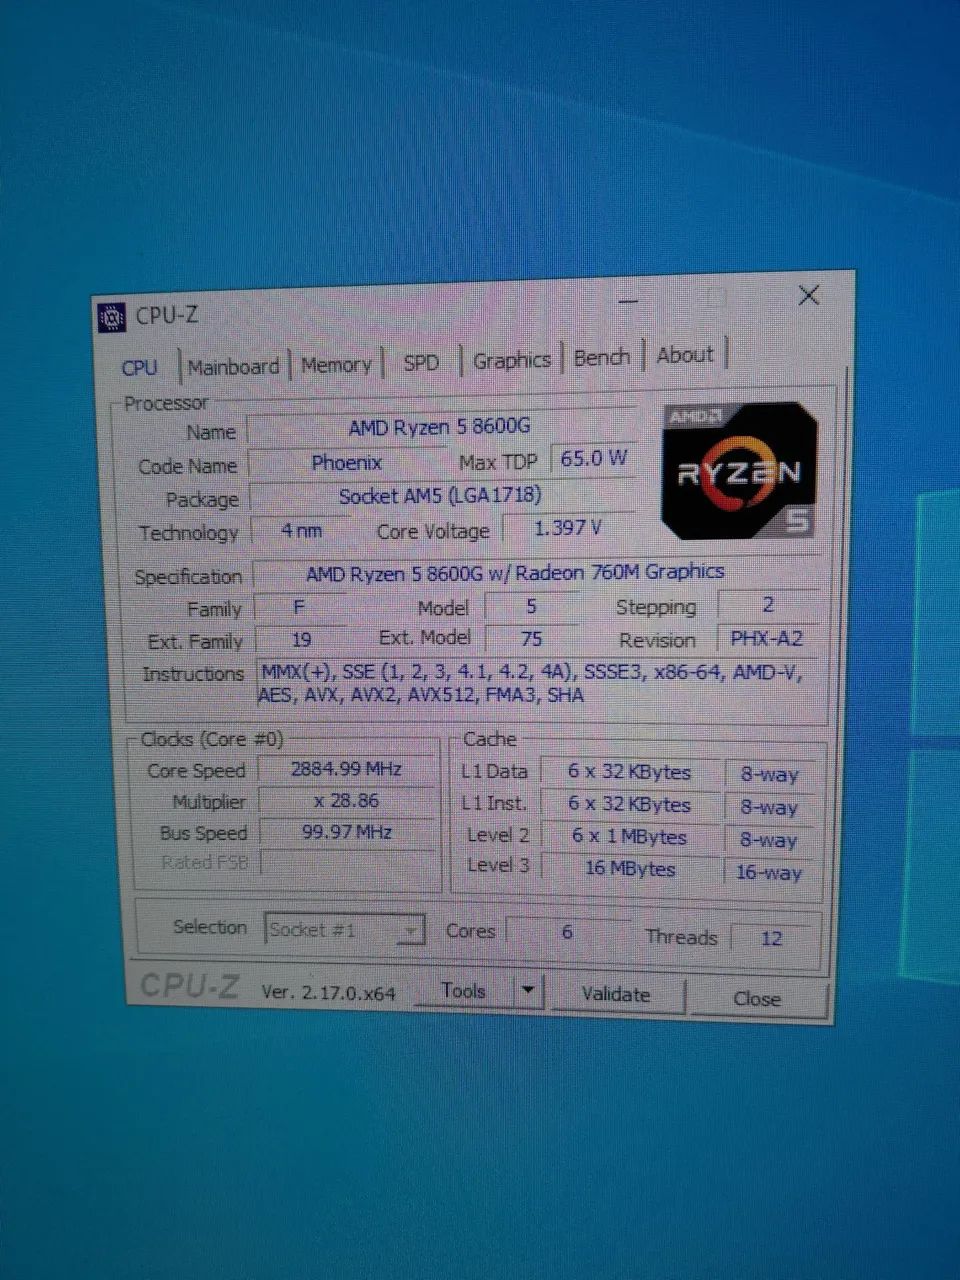Switch to the CPU tab
Viewport: 960px width, 1280px height.
(139, 368)
